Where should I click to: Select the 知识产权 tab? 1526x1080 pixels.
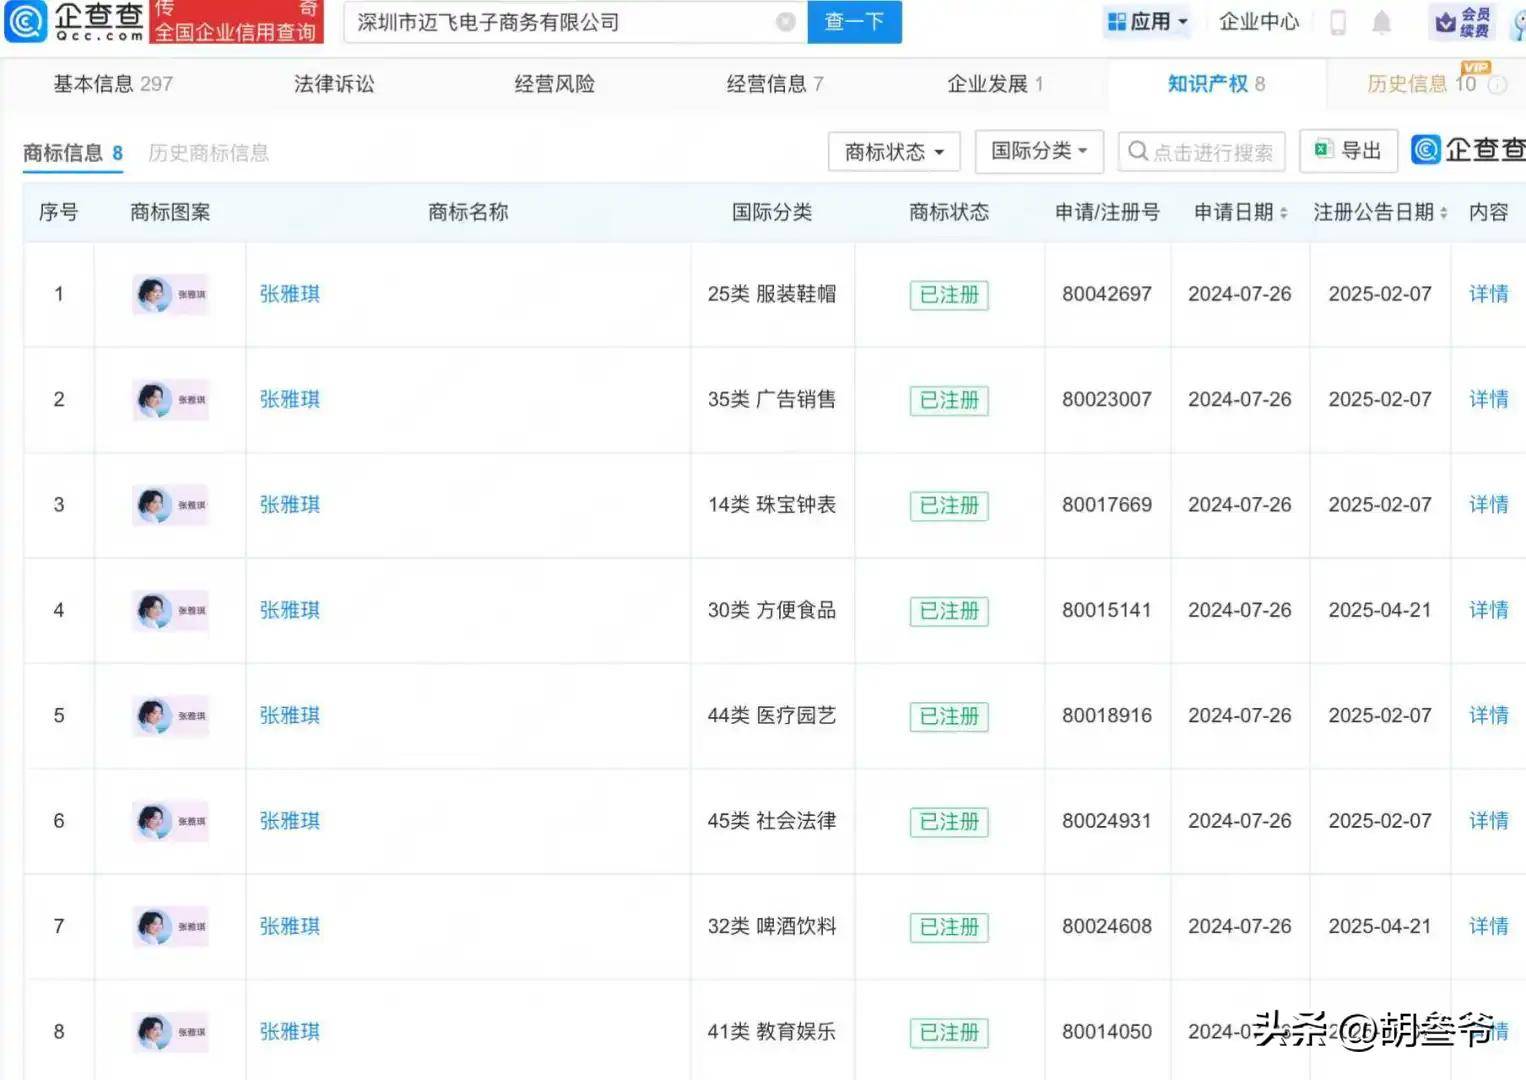pyautogui.click(x=1216, y=84)
